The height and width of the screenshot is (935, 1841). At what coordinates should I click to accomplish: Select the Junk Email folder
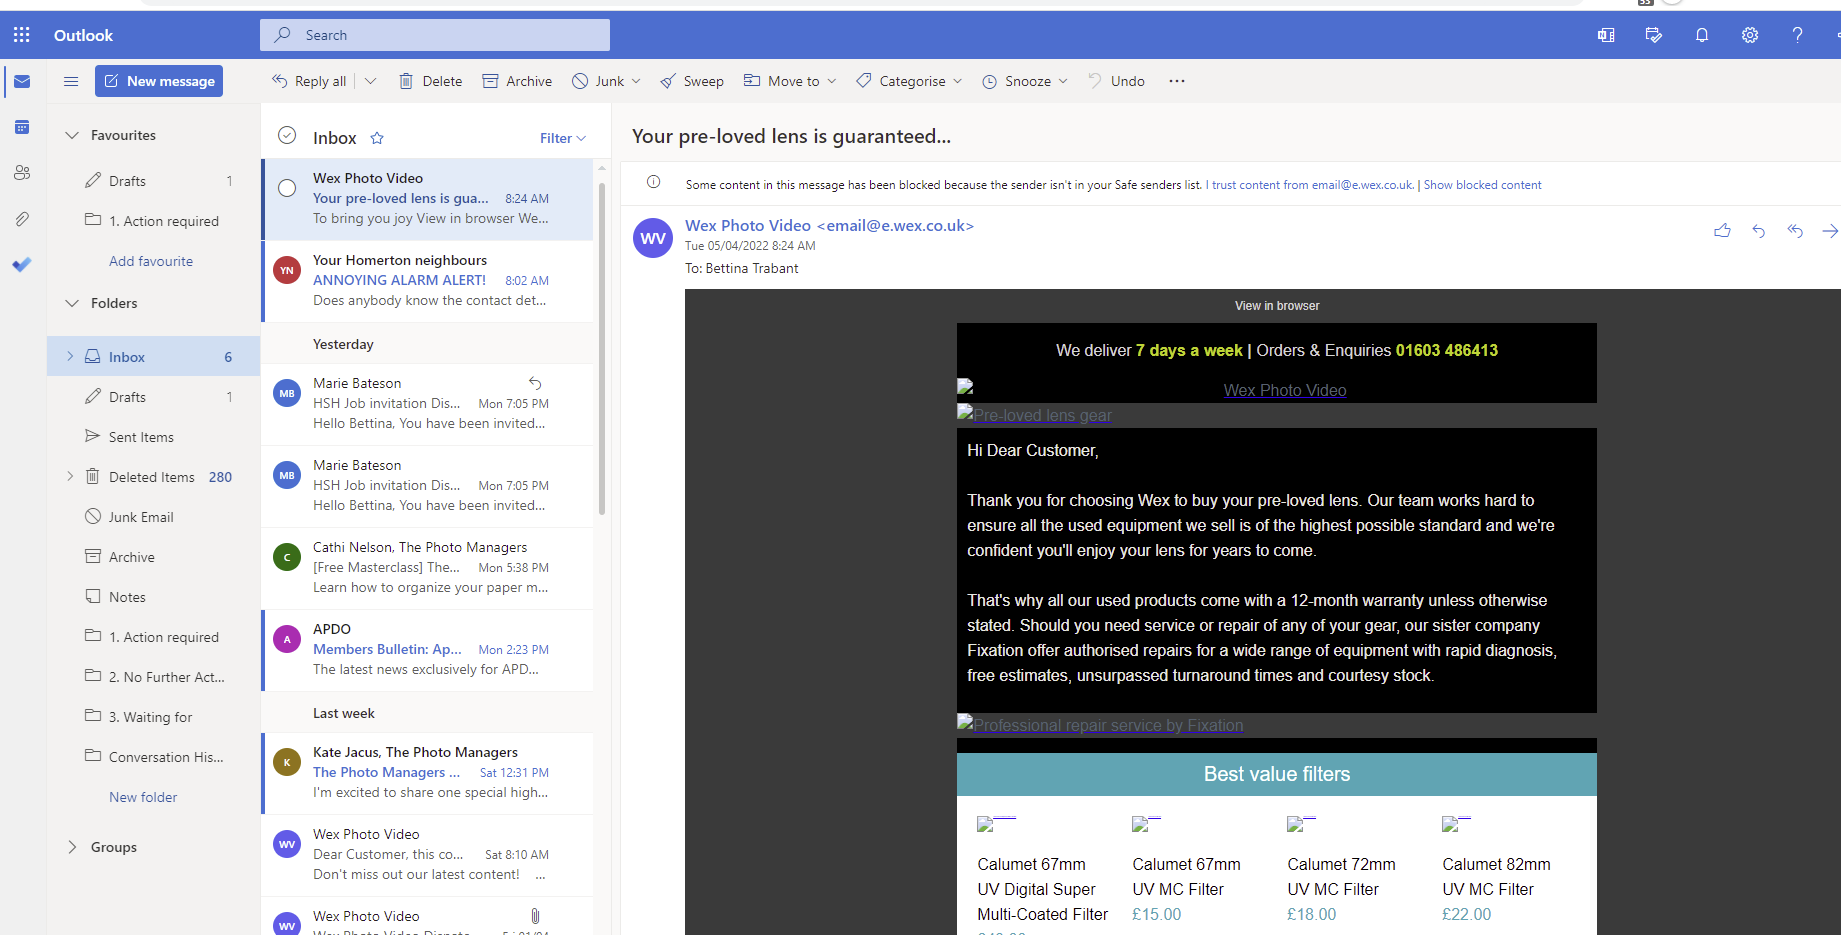(x=140, y=516)
